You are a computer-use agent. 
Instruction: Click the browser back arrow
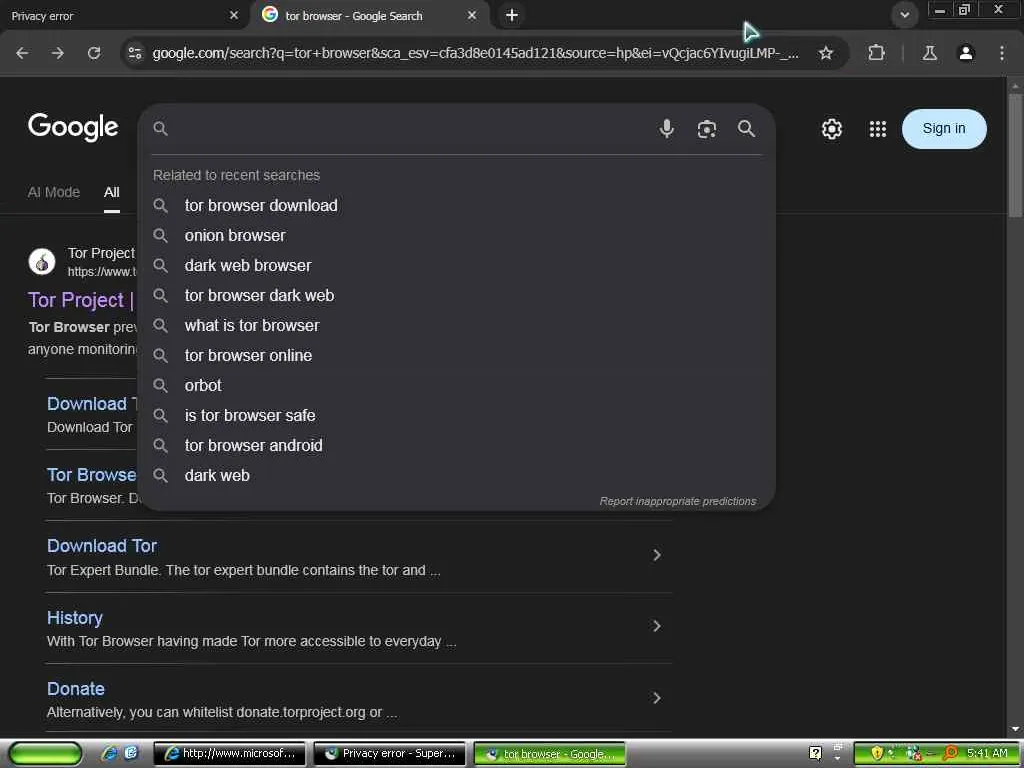[22, 53]
